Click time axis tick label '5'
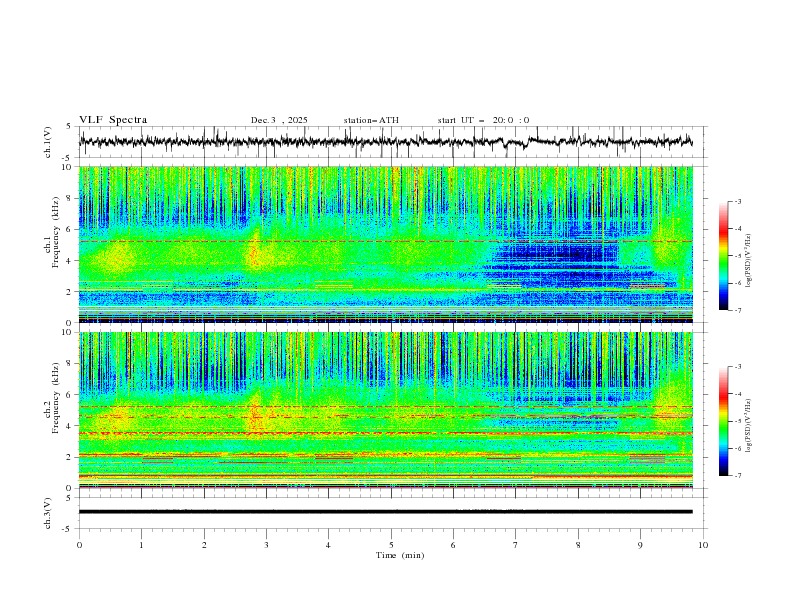 (391, 545)
